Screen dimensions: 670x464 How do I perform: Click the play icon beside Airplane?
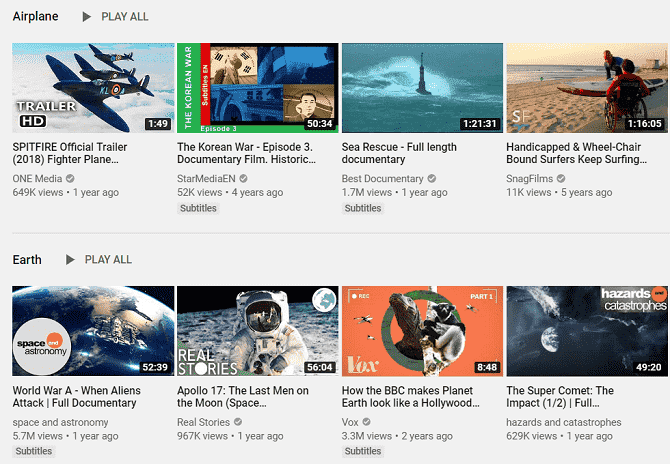[x=86, y=17]
